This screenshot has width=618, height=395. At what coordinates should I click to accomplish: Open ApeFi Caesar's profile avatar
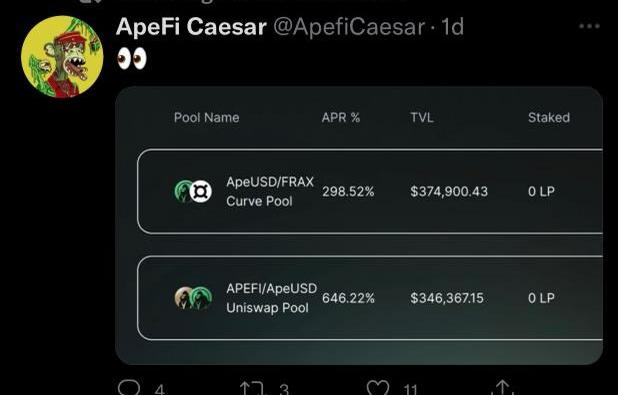(x=62, y=57)
